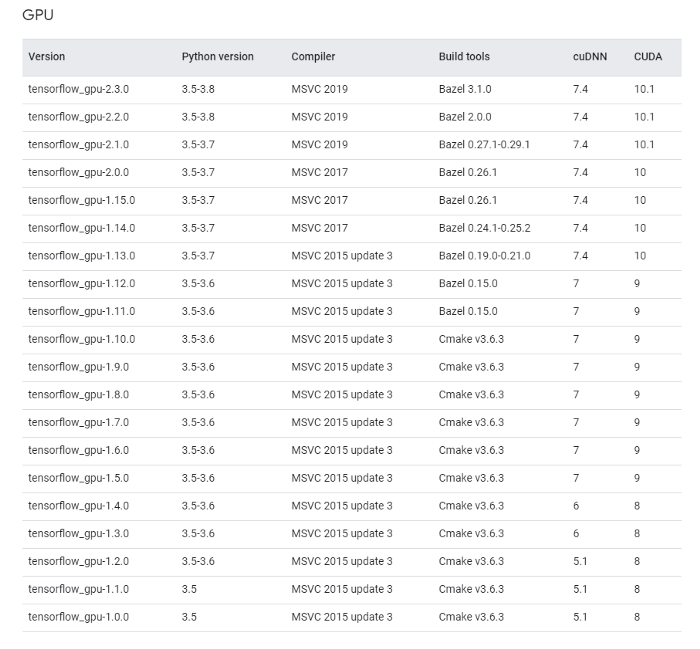
Task: Select the tensorflow_gpu-1.0.0 version cell
Action: click(78, 618)
